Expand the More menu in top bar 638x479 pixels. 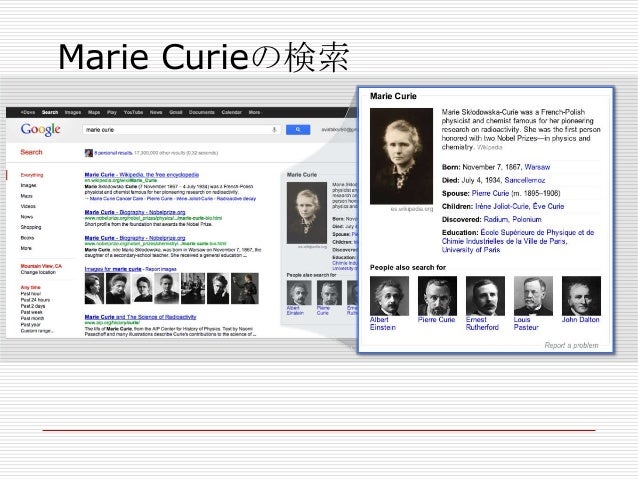[254, 112]
